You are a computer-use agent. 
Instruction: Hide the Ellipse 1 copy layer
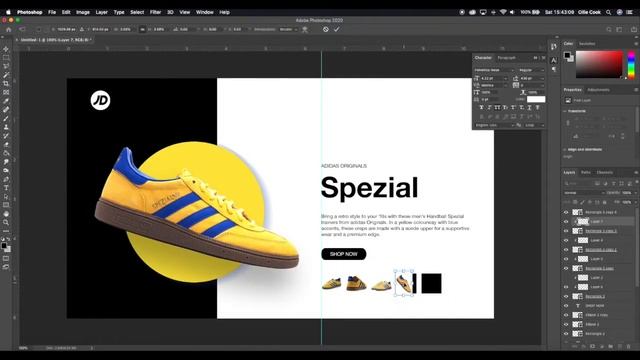click(x=566, y=315)
